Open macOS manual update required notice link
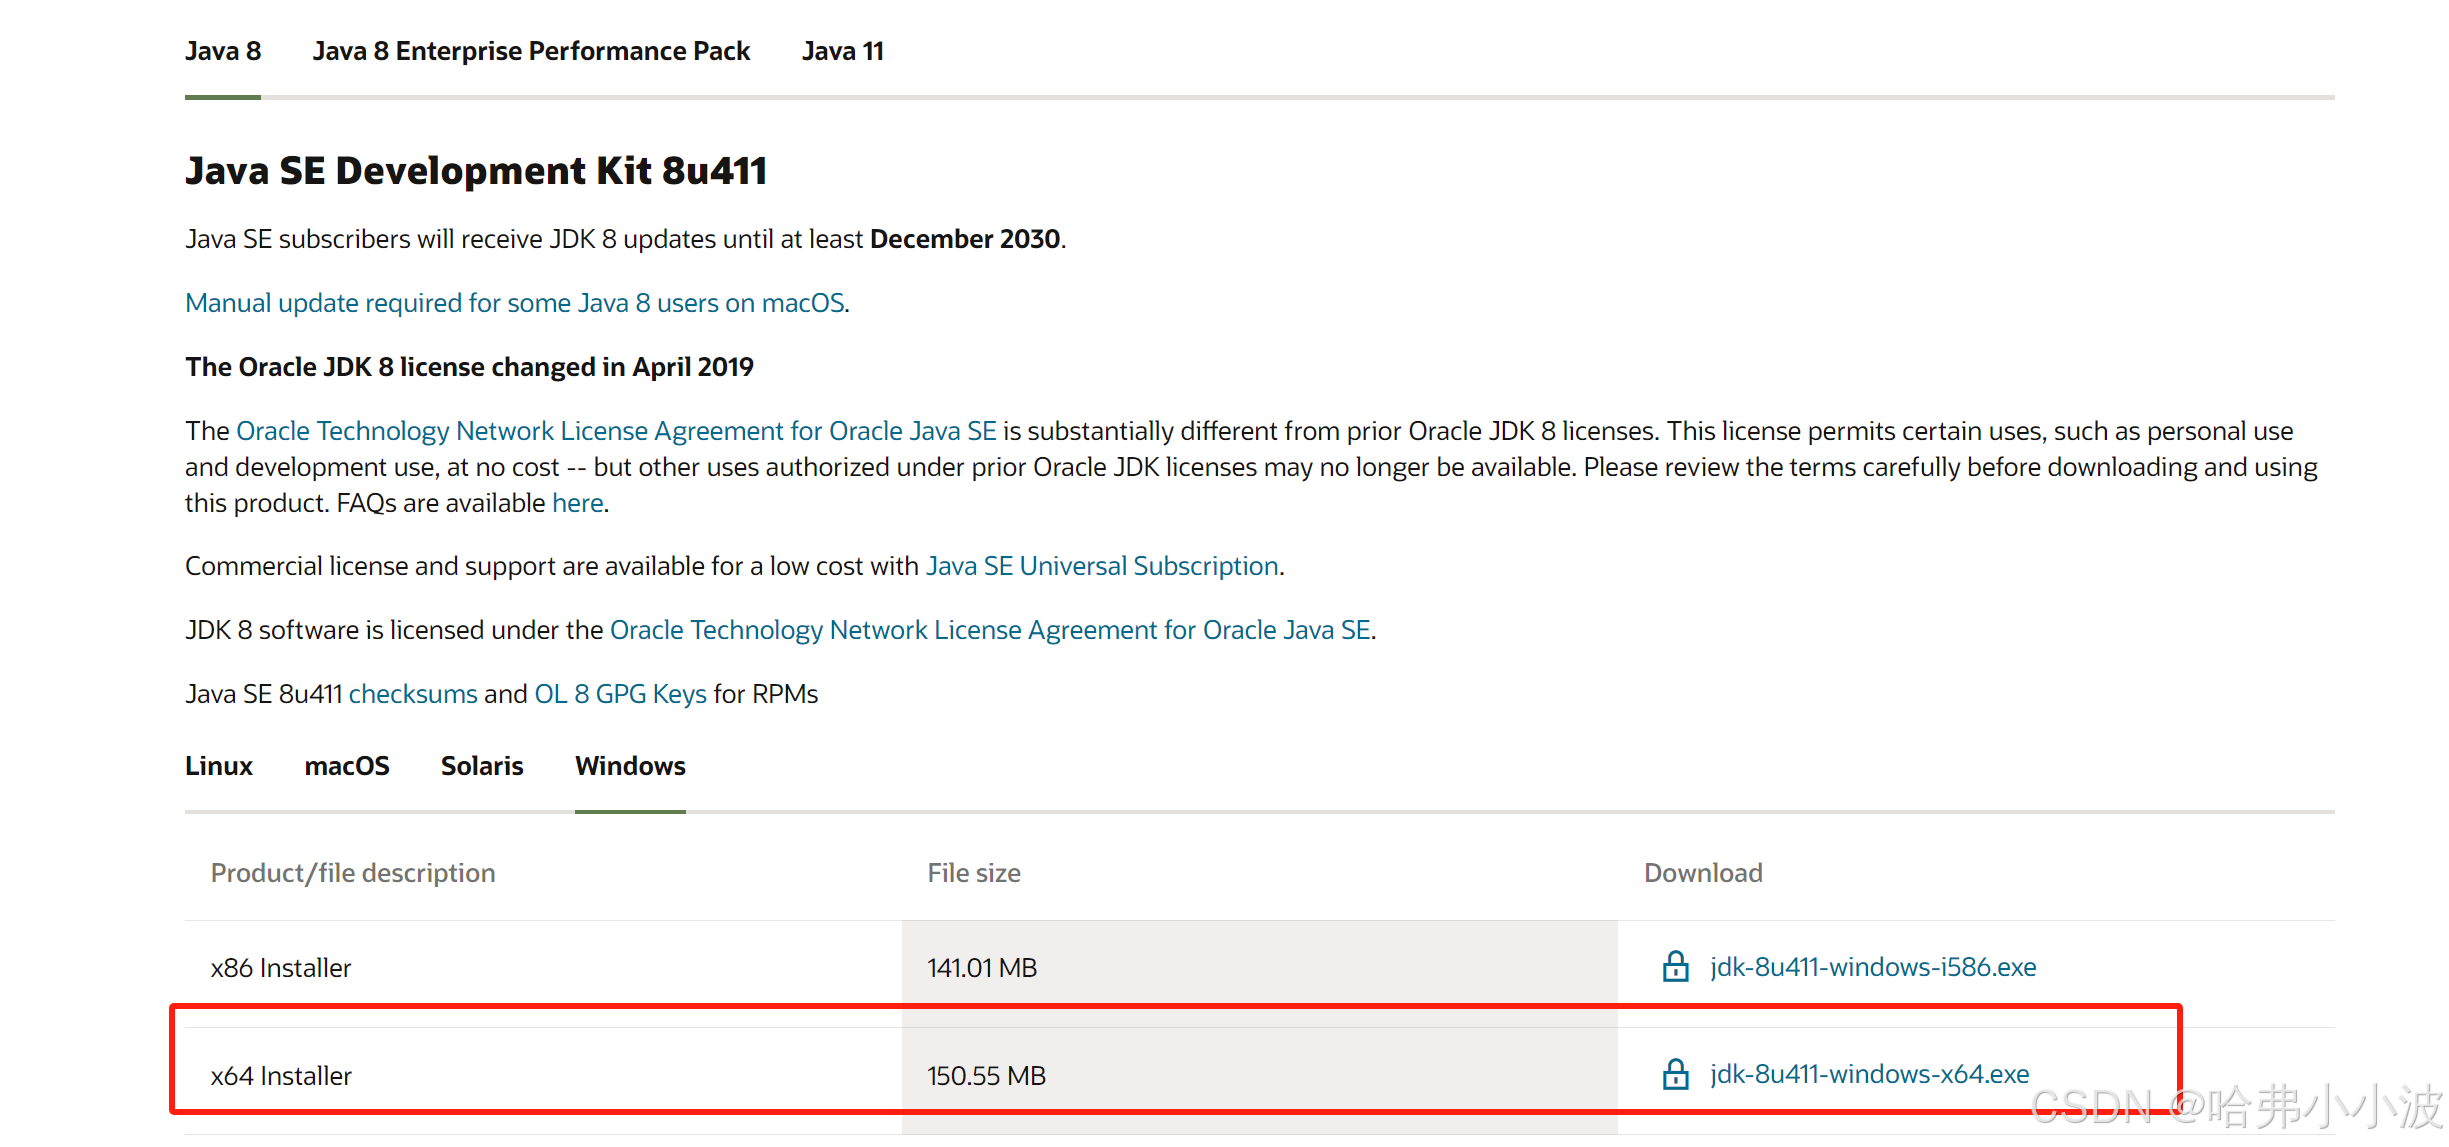This screenshot has width=2449, height=1147. pyautogui.click(x=515, y=303)
